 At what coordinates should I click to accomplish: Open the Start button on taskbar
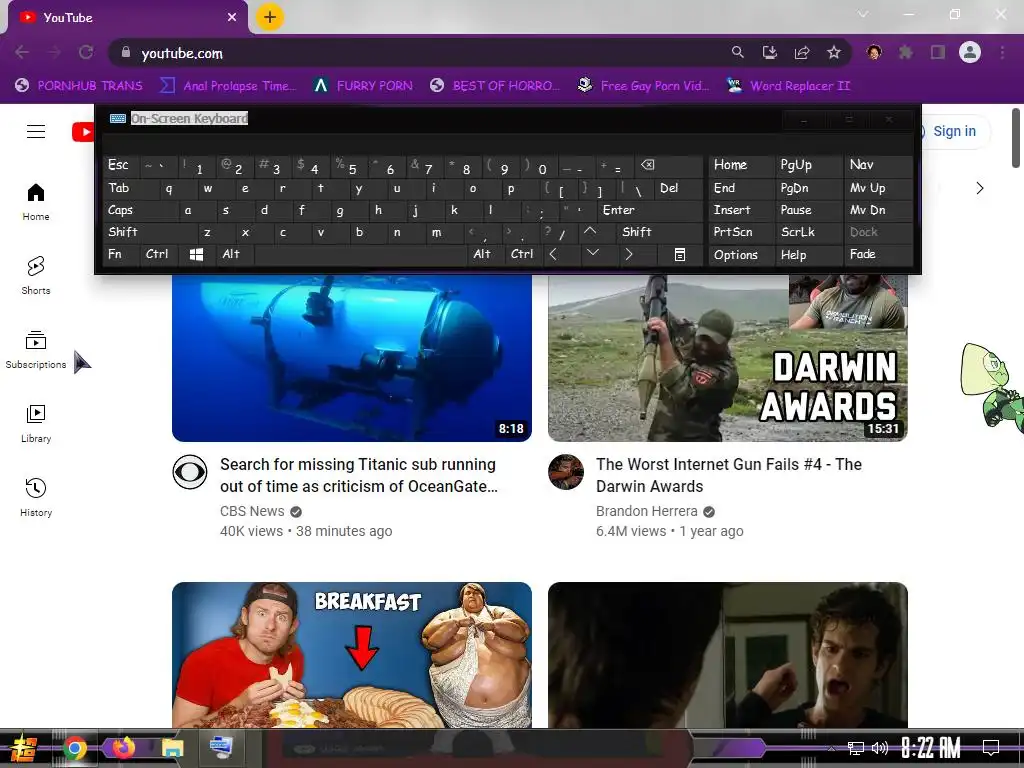tap(23, 748)
